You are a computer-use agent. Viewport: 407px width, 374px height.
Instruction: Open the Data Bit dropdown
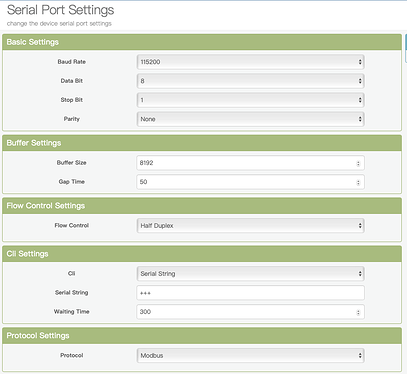250,81
